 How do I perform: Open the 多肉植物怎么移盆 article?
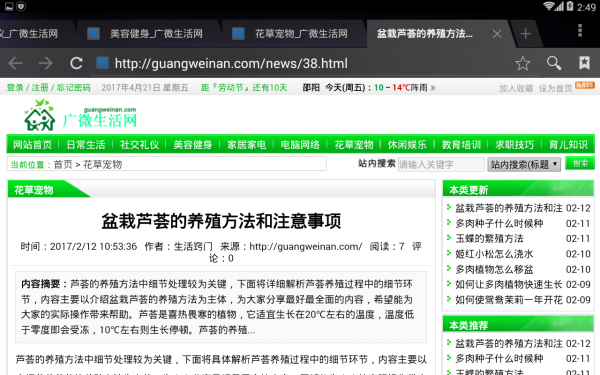pyautogui.click(x=494, y=269)
